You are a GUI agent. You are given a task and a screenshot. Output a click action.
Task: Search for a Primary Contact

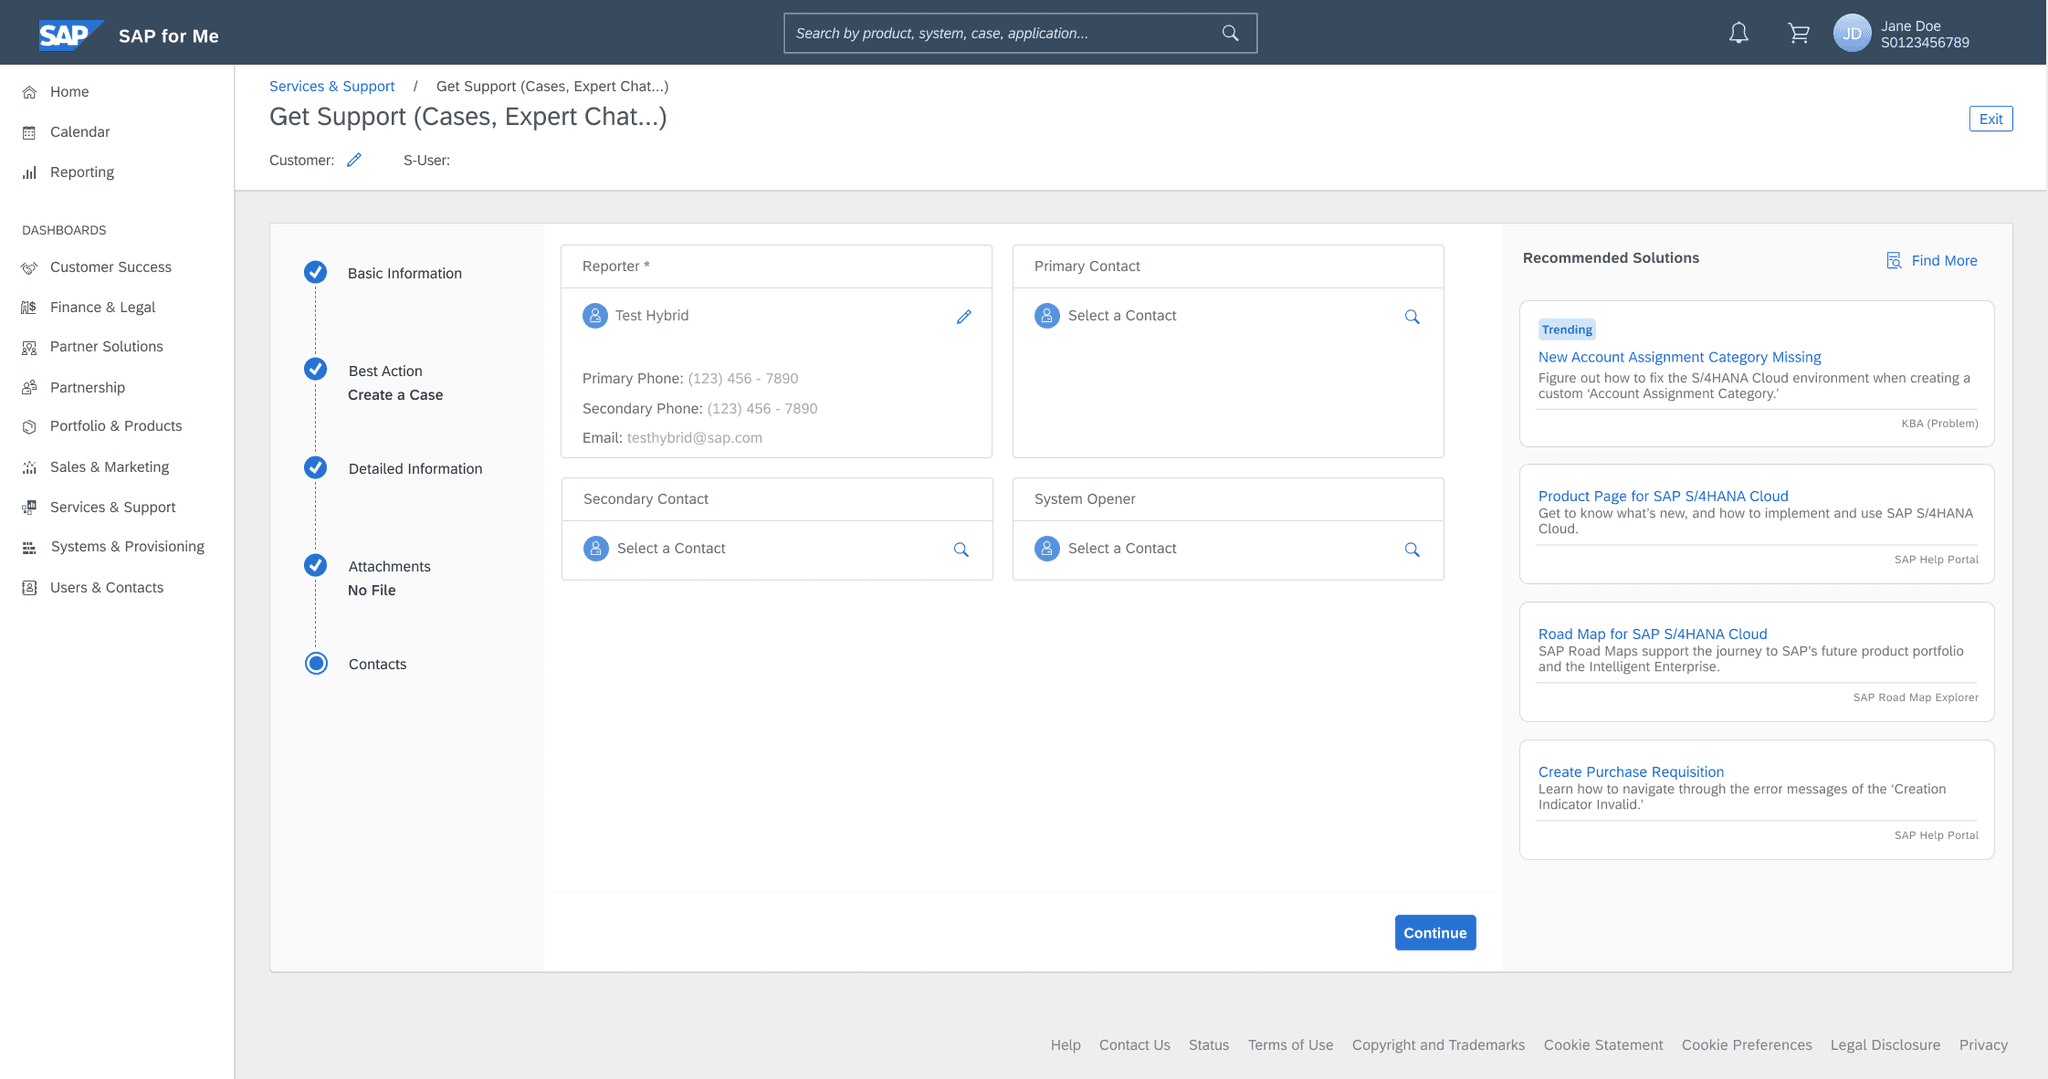(1412, 316)
